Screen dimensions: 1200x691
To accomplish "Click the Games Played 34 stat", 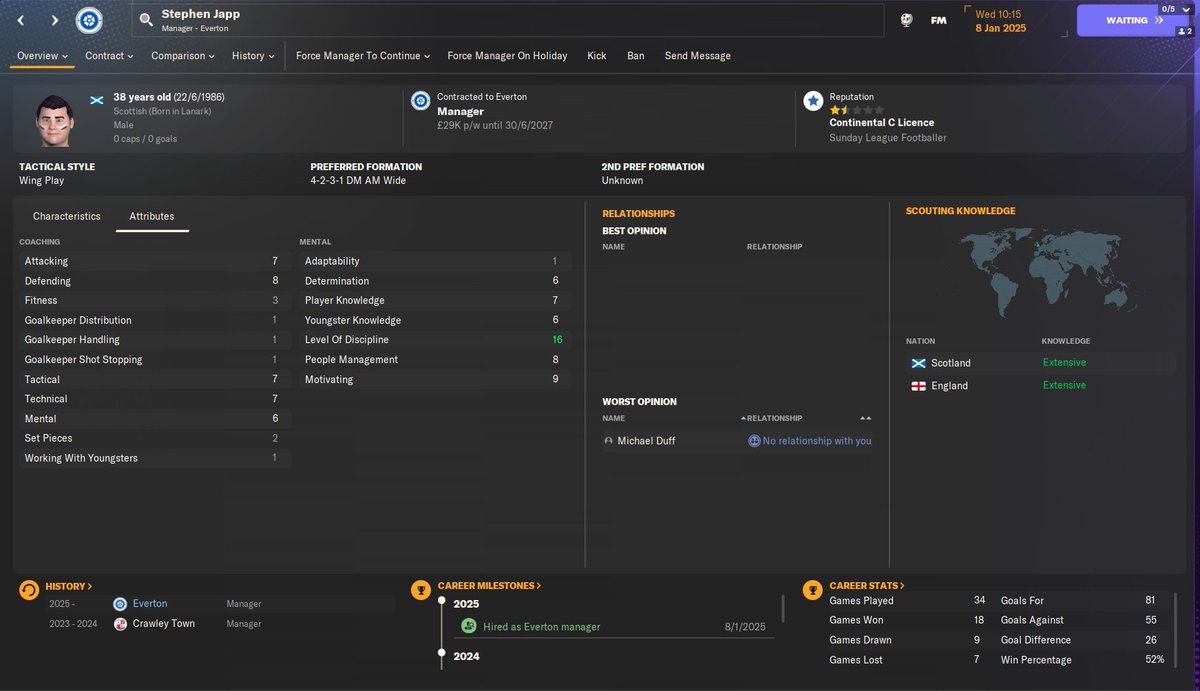I will 908,601.
